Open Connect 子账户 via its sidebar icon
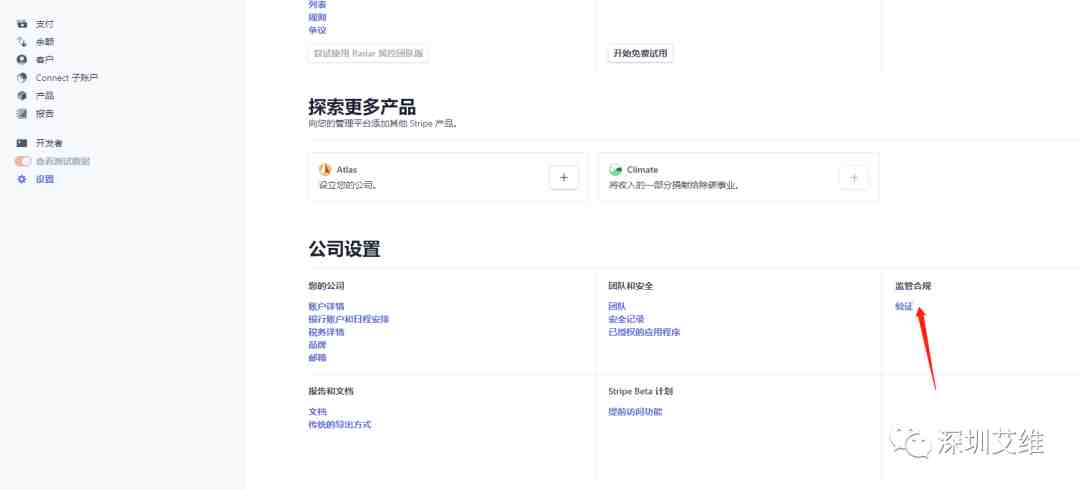Screen dimensions: 1080x490 click(22, 78)
